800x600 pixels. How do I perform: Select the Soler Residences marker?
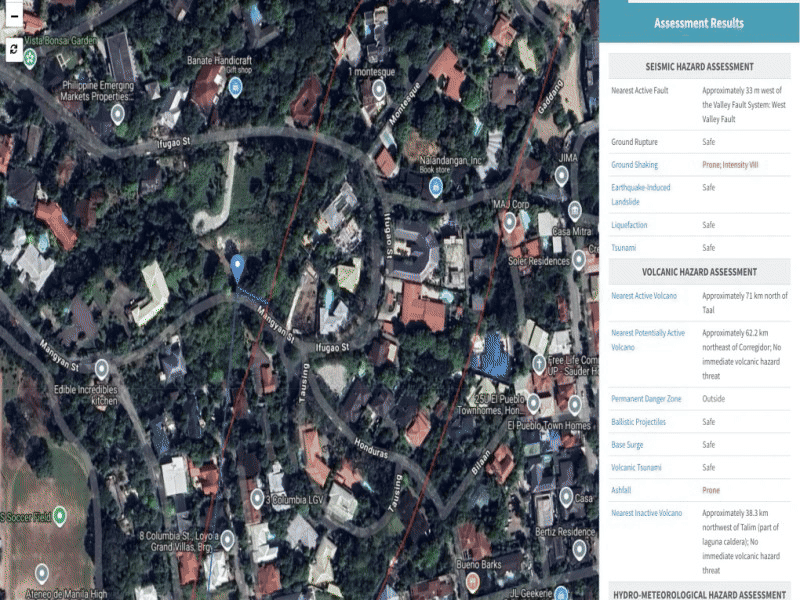pyautogui.click(x=578, y=261)
